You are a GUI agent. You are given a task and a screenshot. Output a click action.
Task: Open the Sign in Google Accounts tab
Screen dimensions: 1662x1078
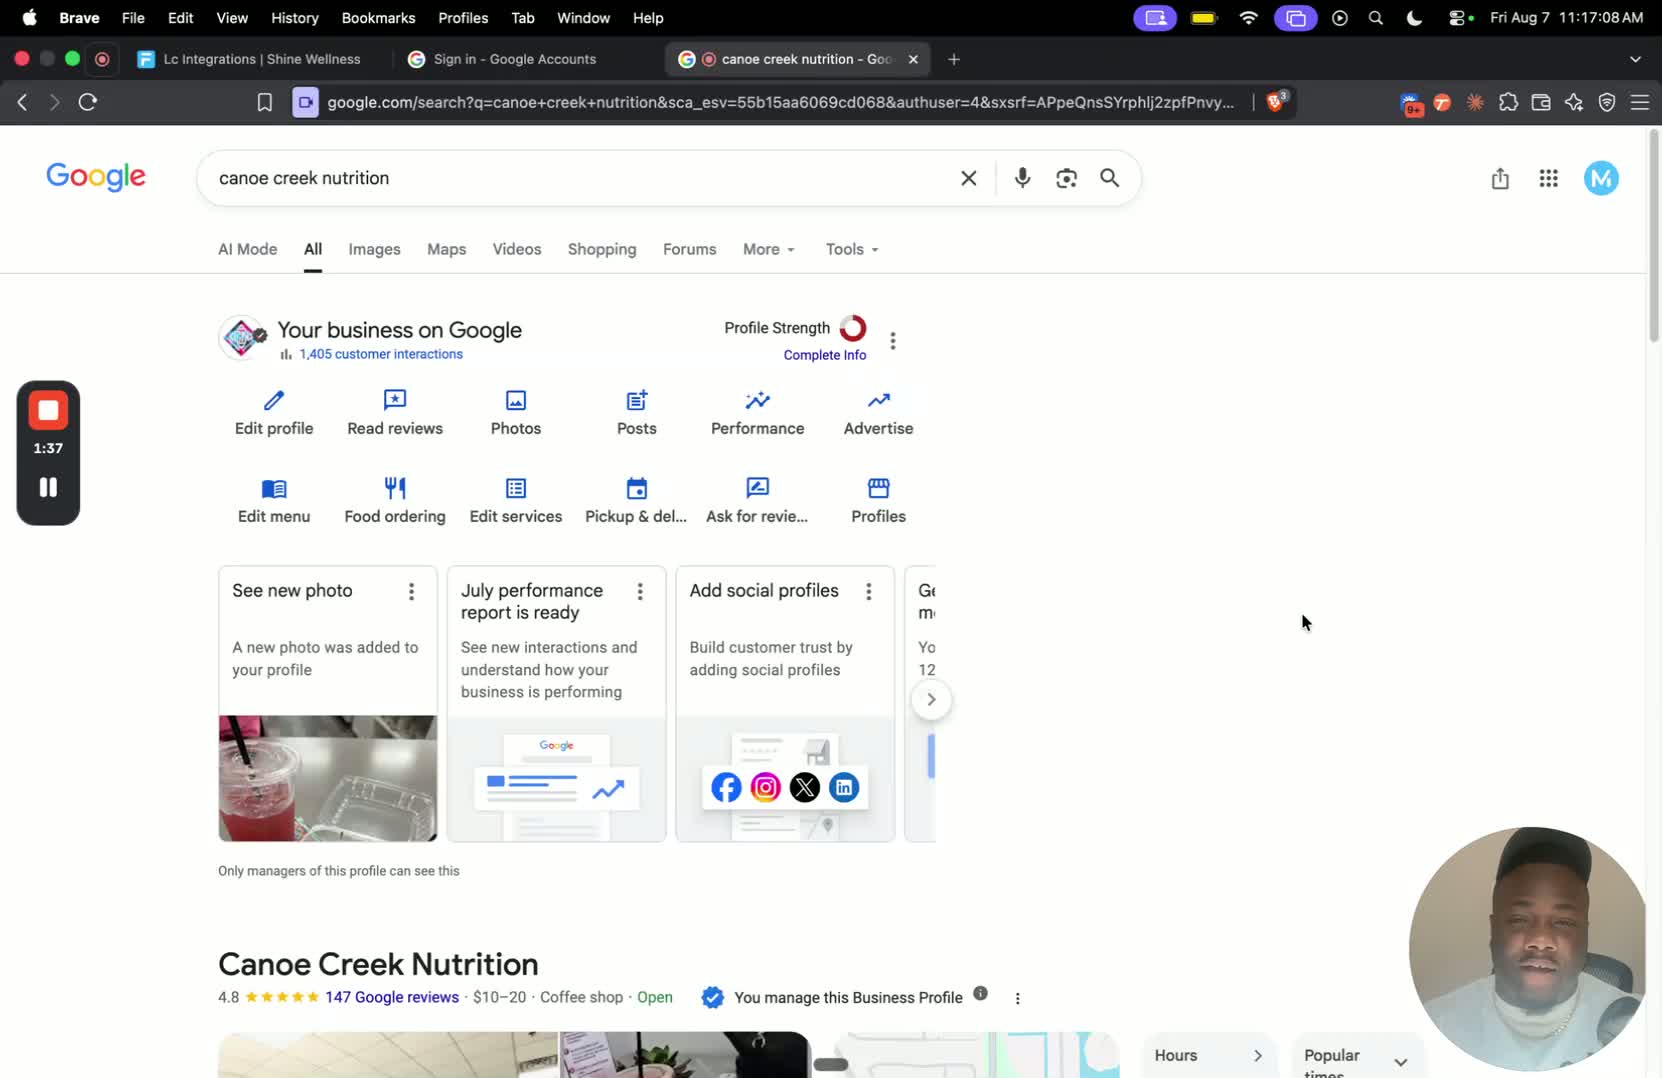click(x=516, y=59)
